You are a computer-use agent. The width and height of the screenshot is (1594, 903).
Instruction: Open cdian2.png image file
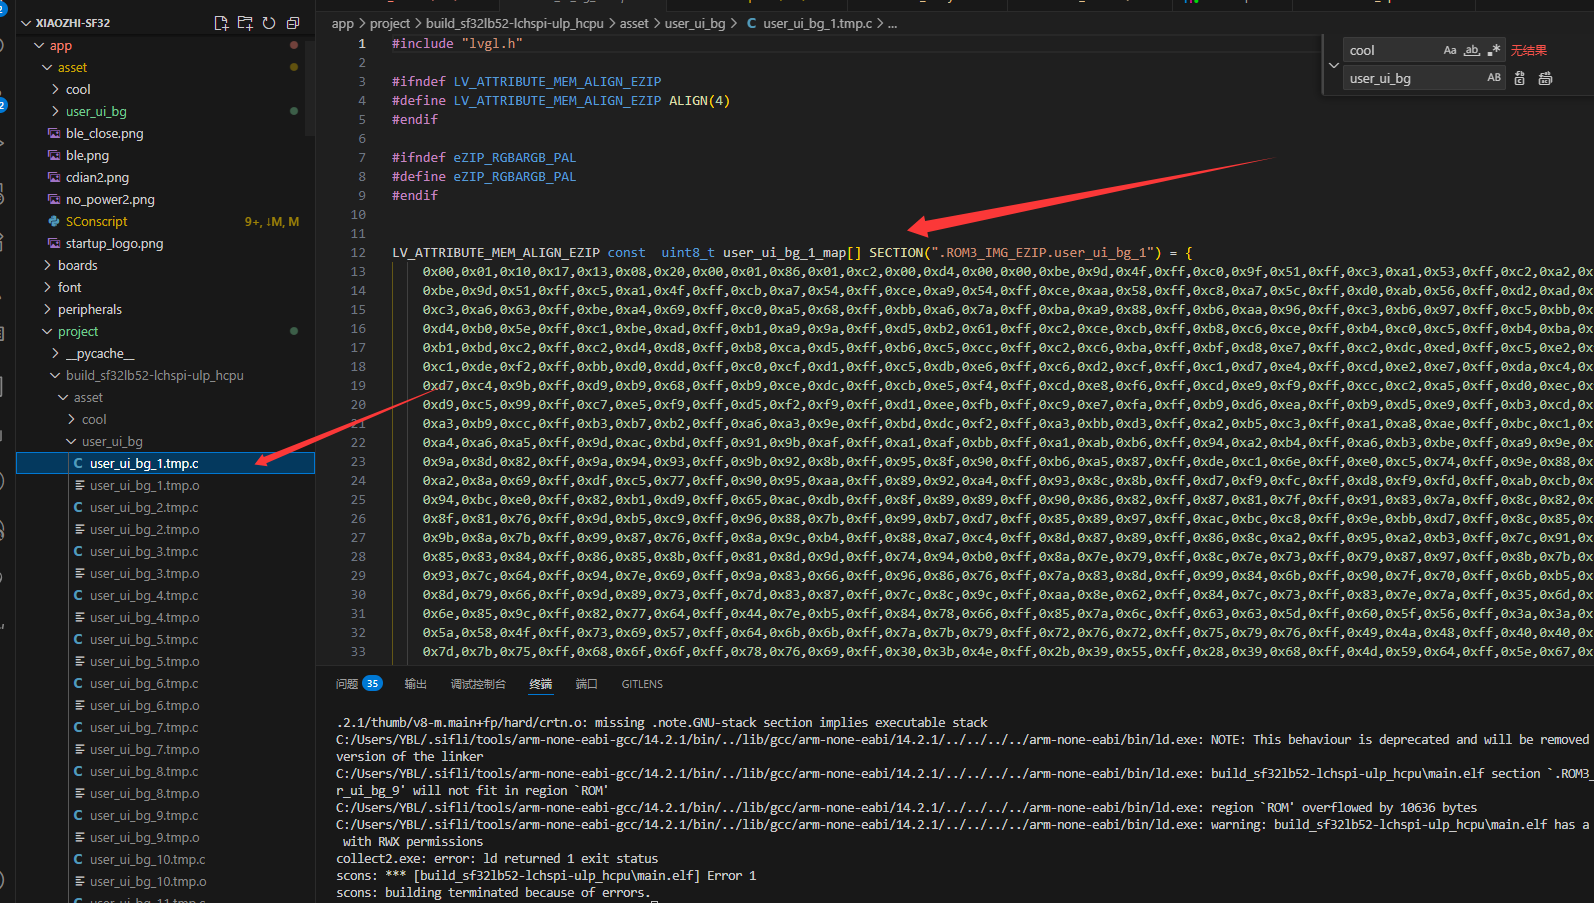point(97,177)
